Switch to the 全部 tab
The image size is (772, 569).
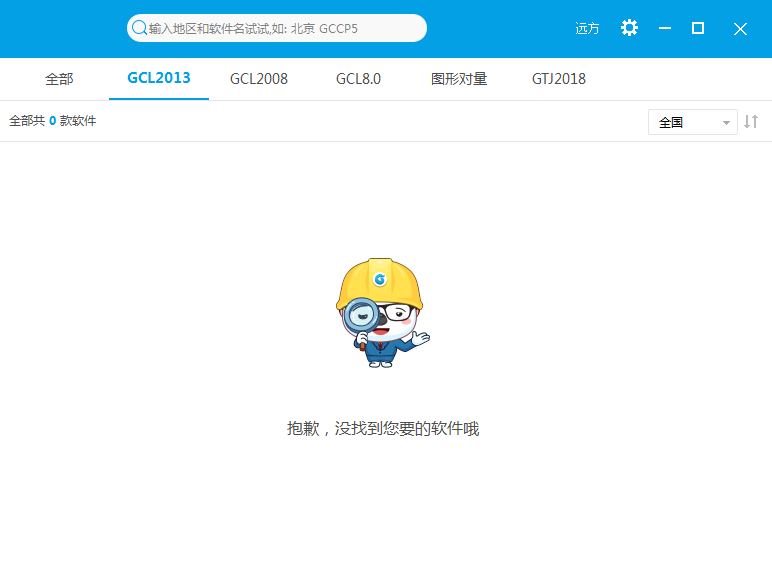pyautogui.click(x=59, y=79)
